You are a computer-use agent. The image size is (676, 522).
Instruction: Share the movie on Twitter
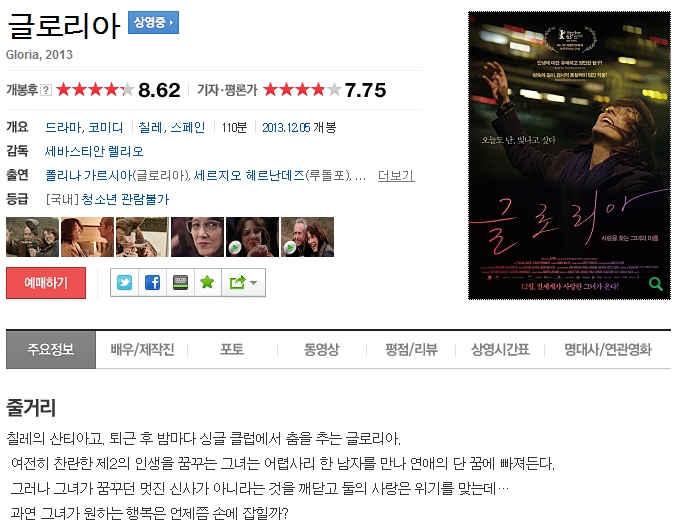[x=124, y=283]
